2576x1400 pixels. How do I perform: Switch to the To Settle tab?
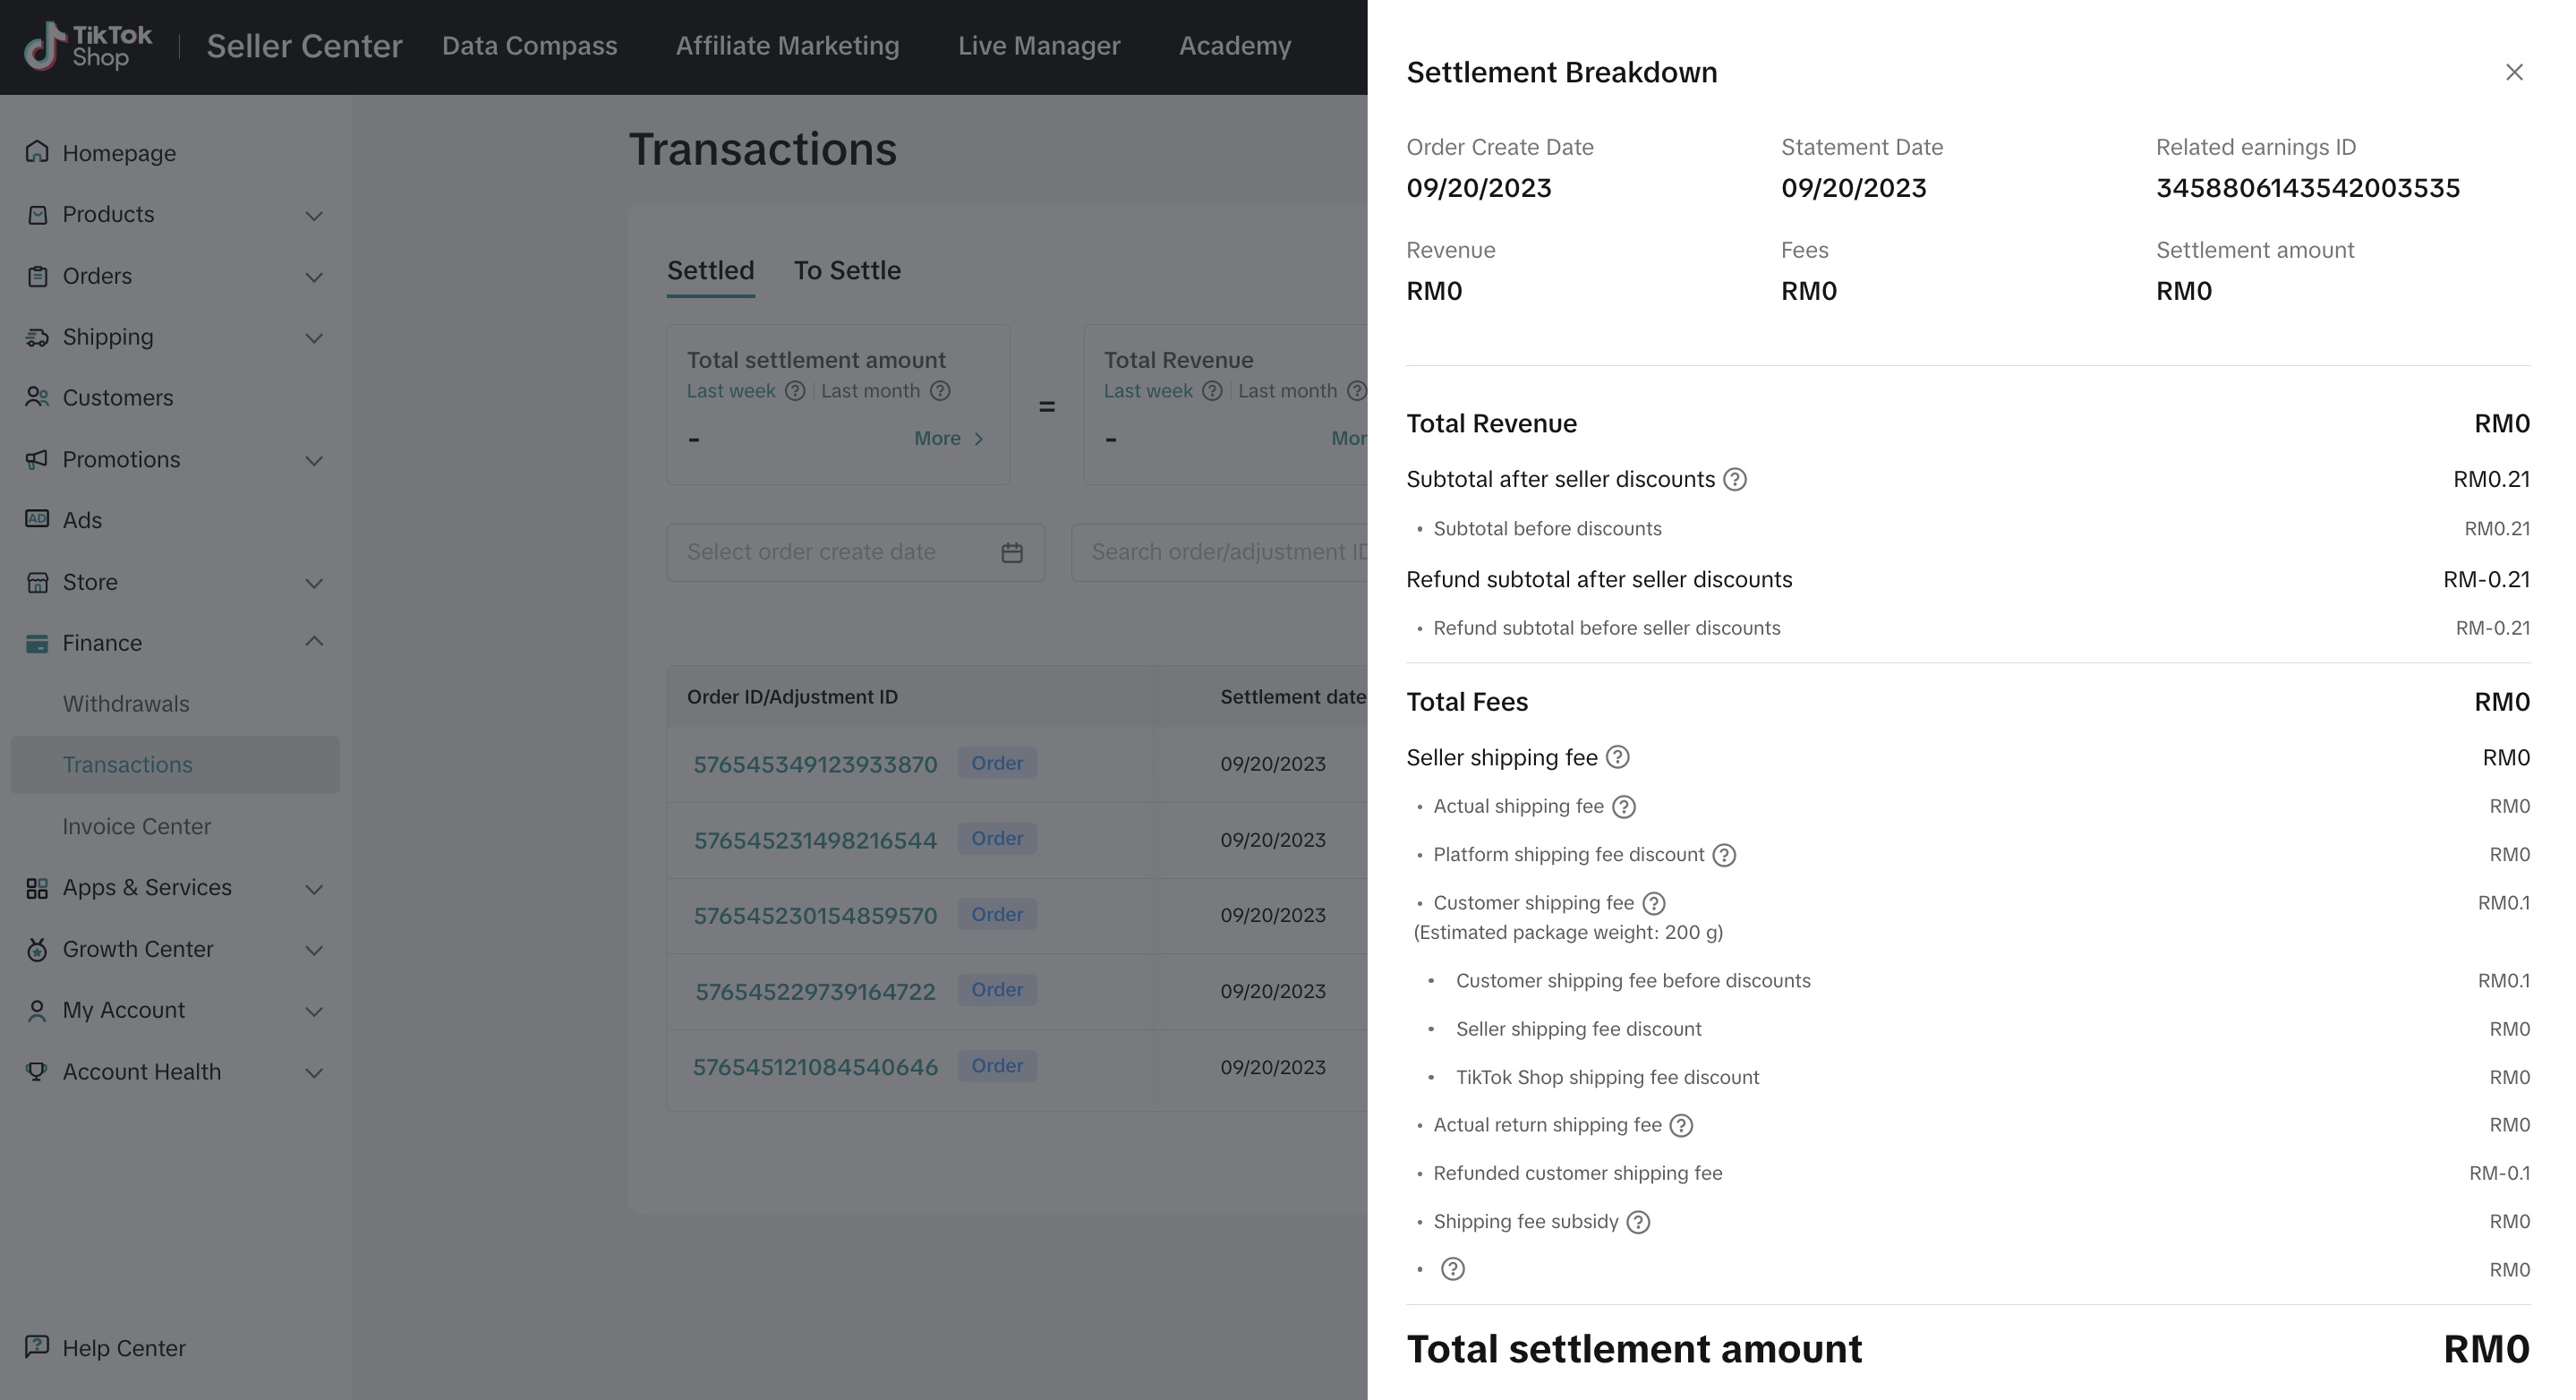pos(847,270)
